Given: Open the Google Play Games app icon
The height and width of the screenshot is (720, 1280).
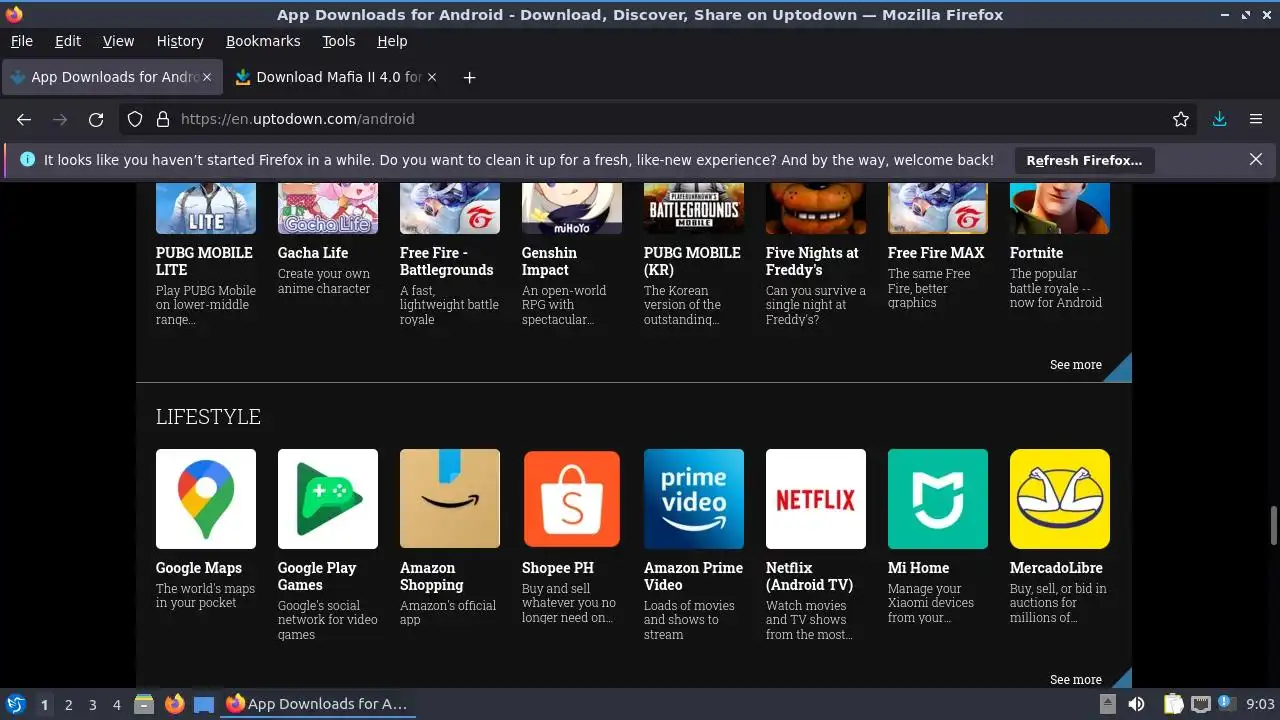Looking at the screenshot, I should pos(328,499).
